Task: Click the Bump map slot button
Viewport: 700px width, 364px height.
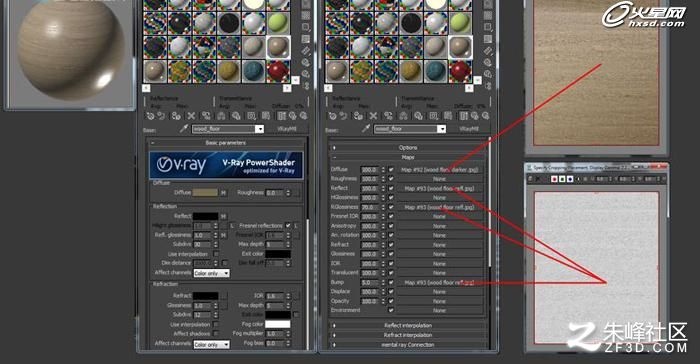Action: pos(439,283)
